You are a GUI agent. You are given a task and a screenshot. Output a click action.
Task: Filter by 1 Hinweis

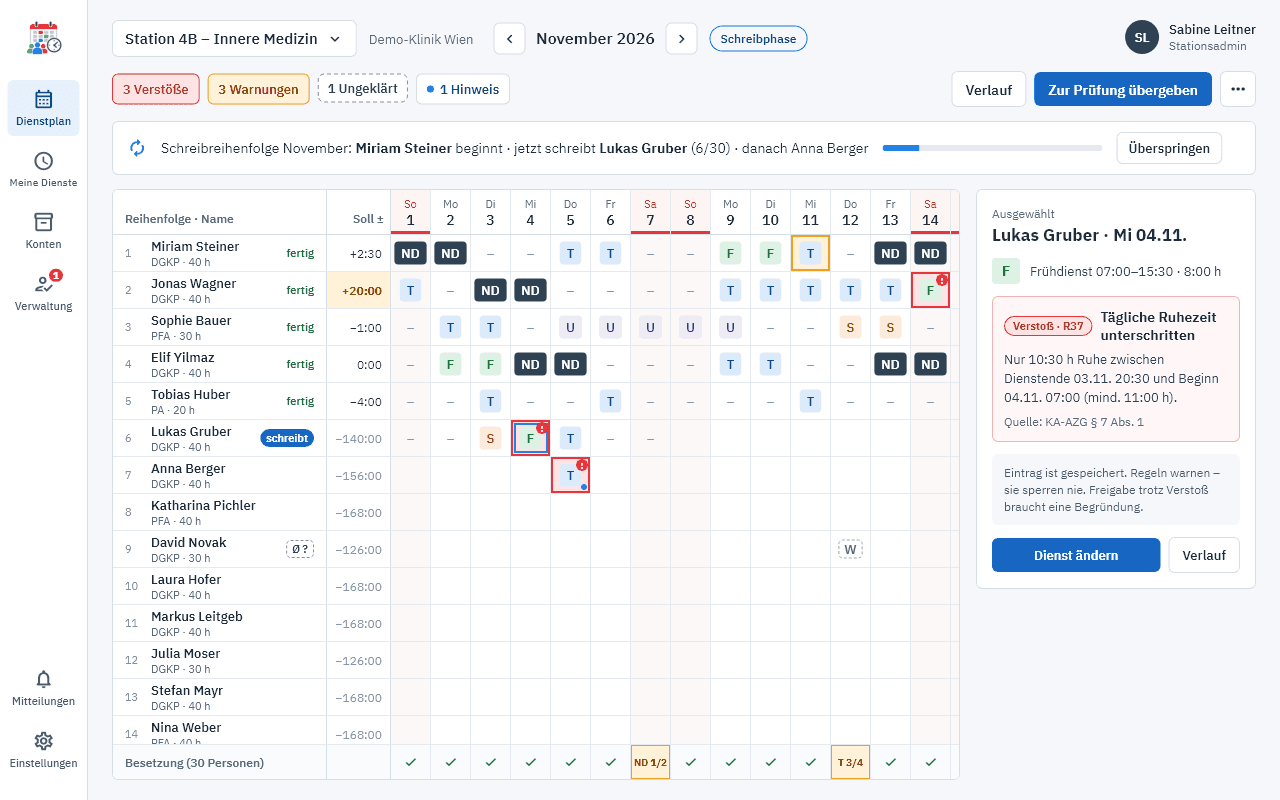[463, 89]
